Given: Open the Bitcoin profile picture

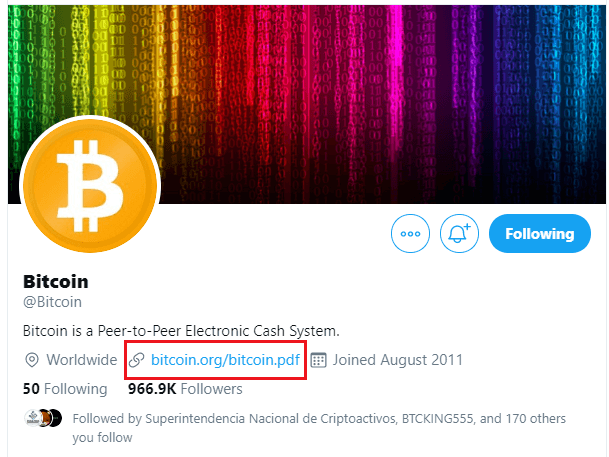Looking at the screenshot, I should 90,186.
